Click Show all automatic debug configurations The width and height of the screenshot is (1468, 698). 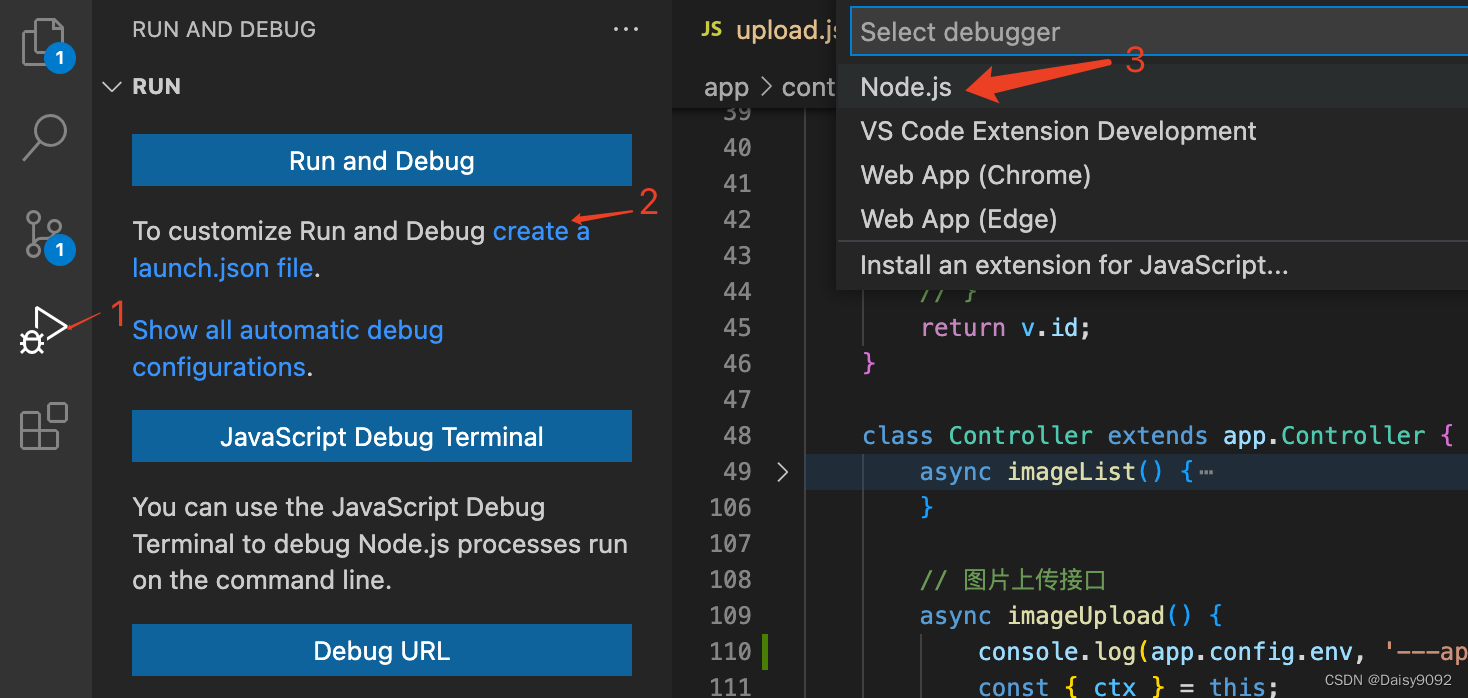287,329
